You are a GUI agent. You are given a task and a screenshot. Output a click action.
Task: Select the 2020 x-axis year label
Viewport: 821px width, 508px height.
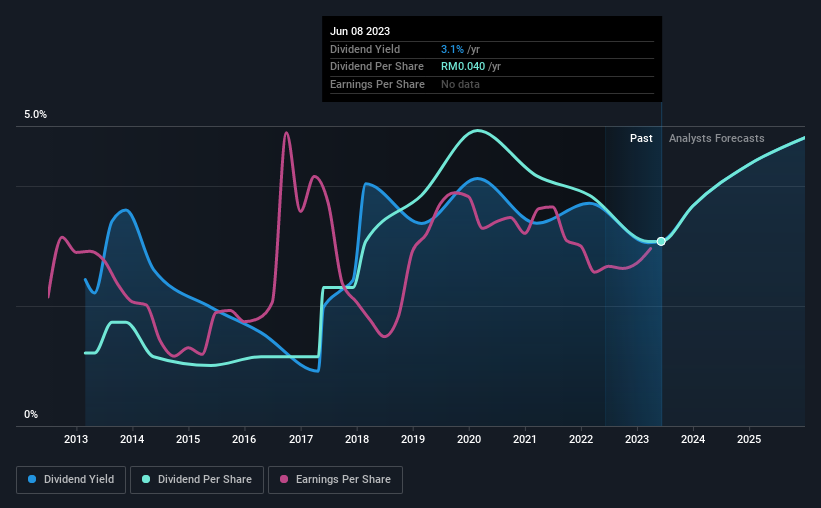[469, 439]
